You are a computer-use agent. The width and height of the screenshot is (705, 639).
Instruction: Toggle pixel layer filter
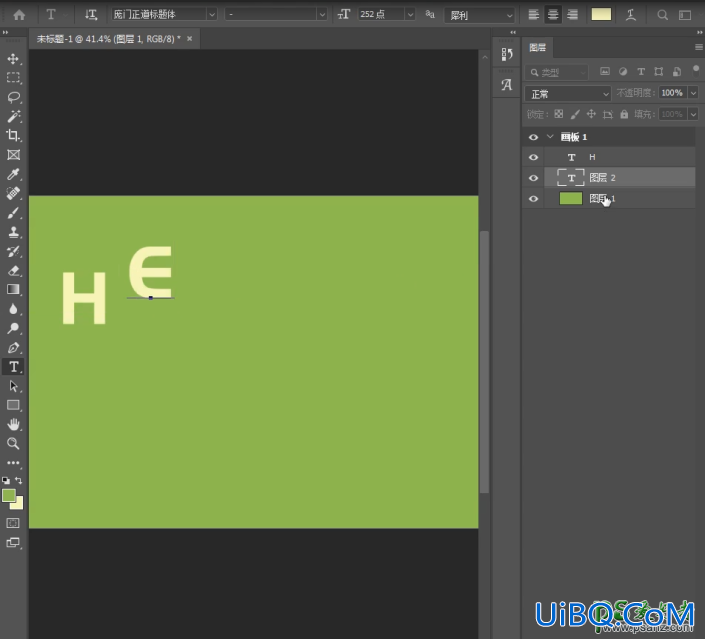tap(605, 71)
